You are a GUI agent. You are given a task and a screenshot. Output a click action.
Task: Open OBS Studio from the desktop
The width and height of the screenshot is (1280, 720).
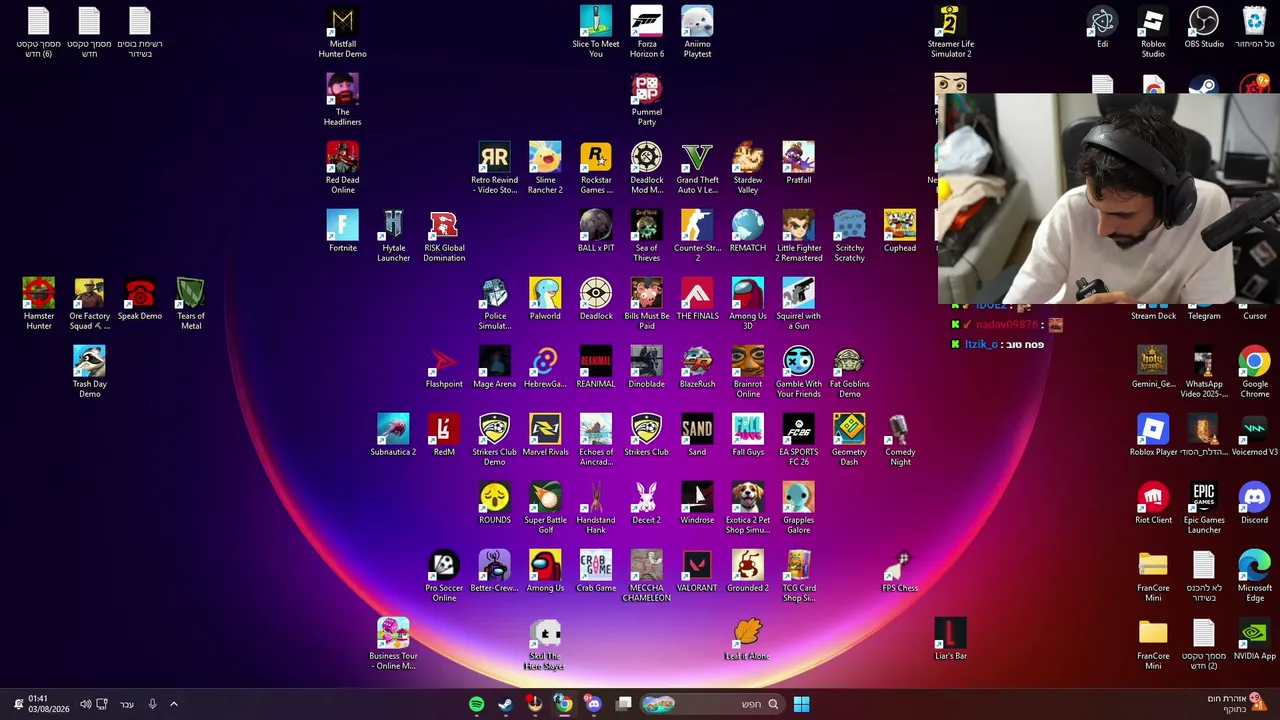pos(1204,27)
